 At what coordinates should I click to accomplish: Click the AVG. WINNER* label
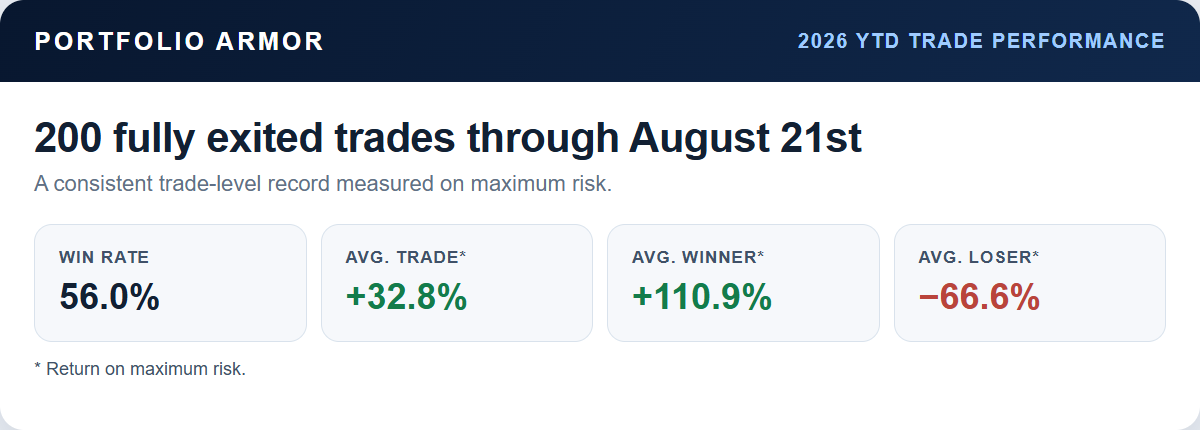pos(698,257)
